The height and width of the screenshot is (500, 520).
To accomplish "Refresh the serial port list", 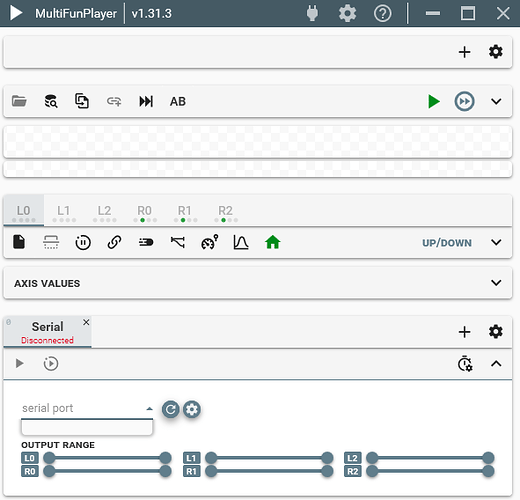I will 171,409.
